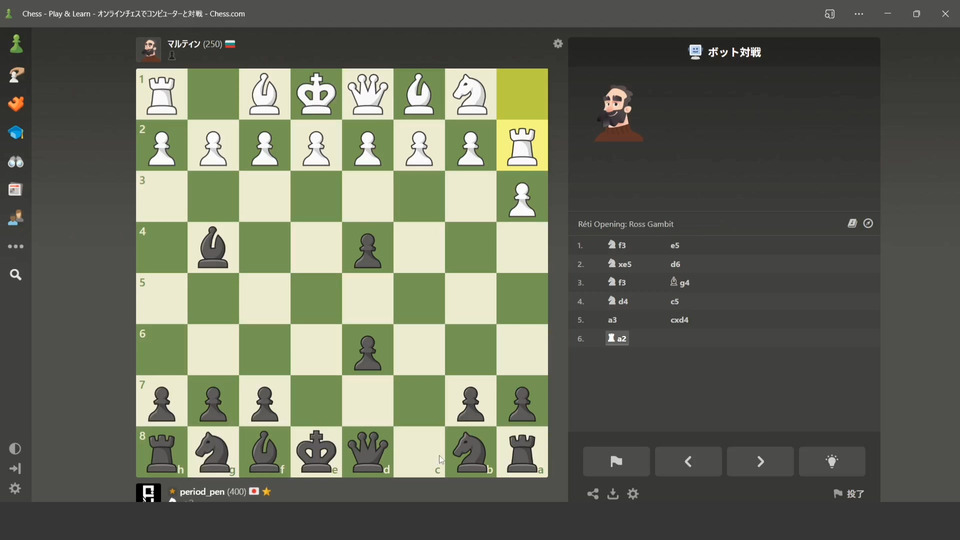Screen dimensions: 960x540
Task: Click the star badge next to period_pen
Action: pos(266,492)
